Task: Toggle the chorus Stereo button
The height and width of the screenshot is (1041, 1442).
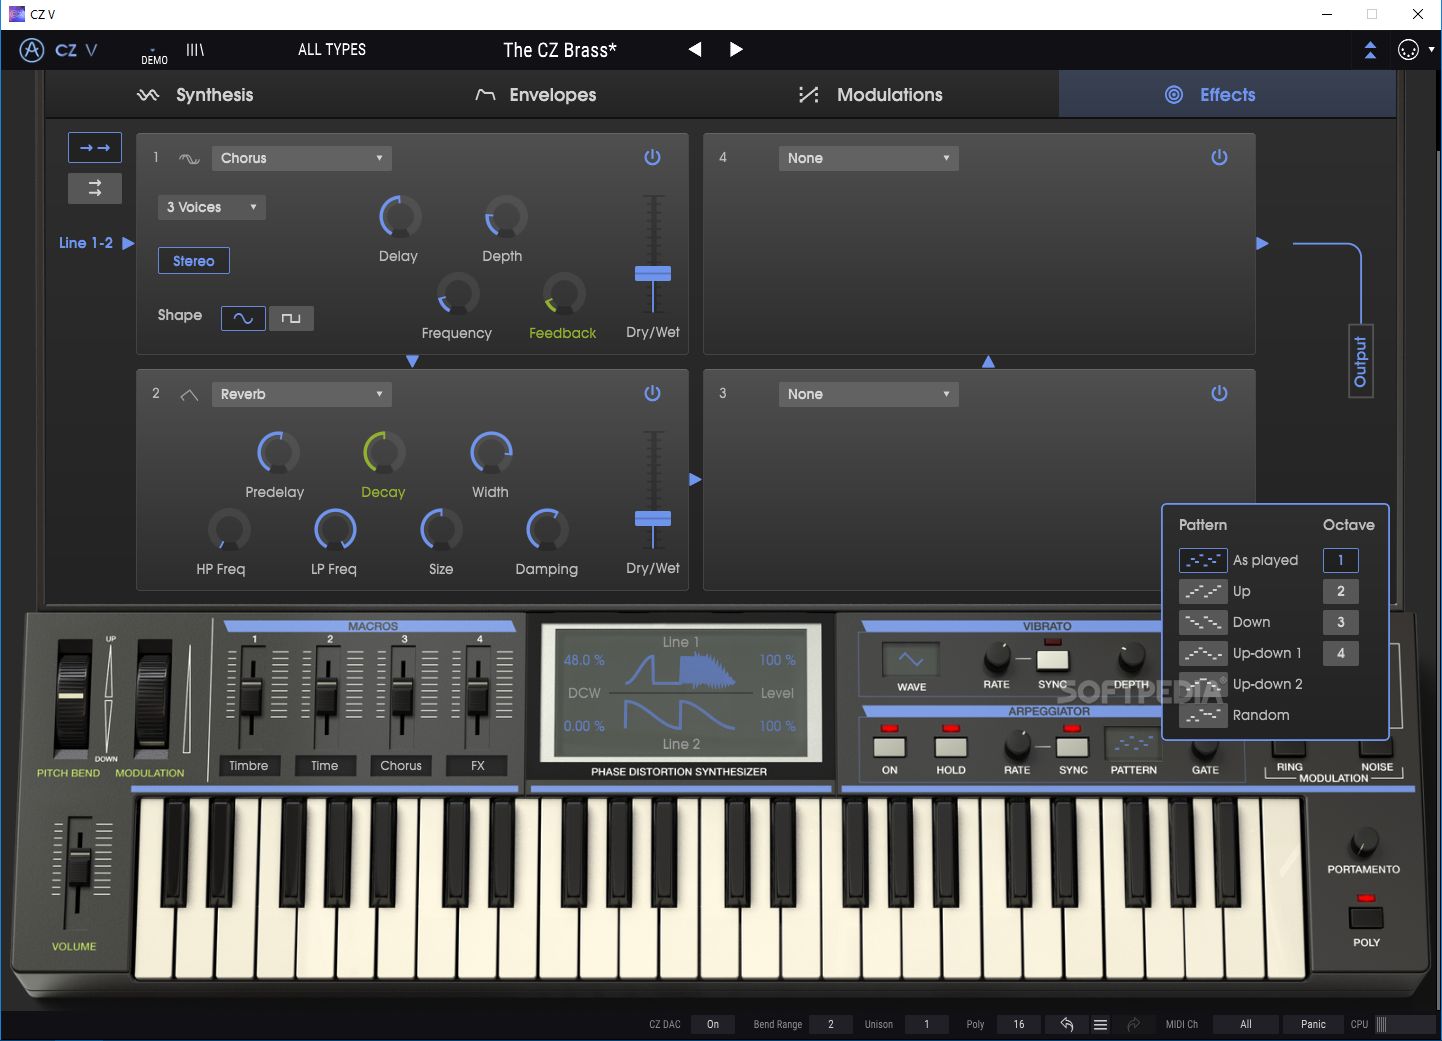Action: click(x=194, y=261)
